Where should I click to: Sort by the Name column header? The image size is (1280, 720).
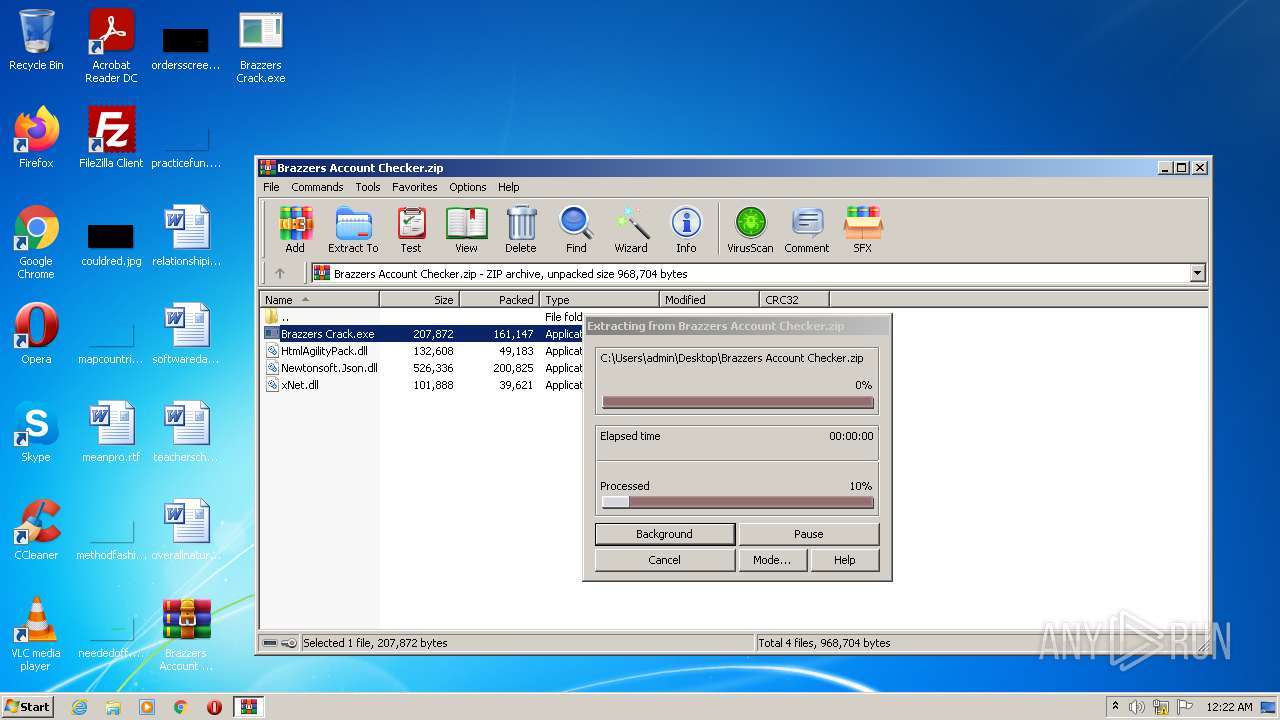319,299
